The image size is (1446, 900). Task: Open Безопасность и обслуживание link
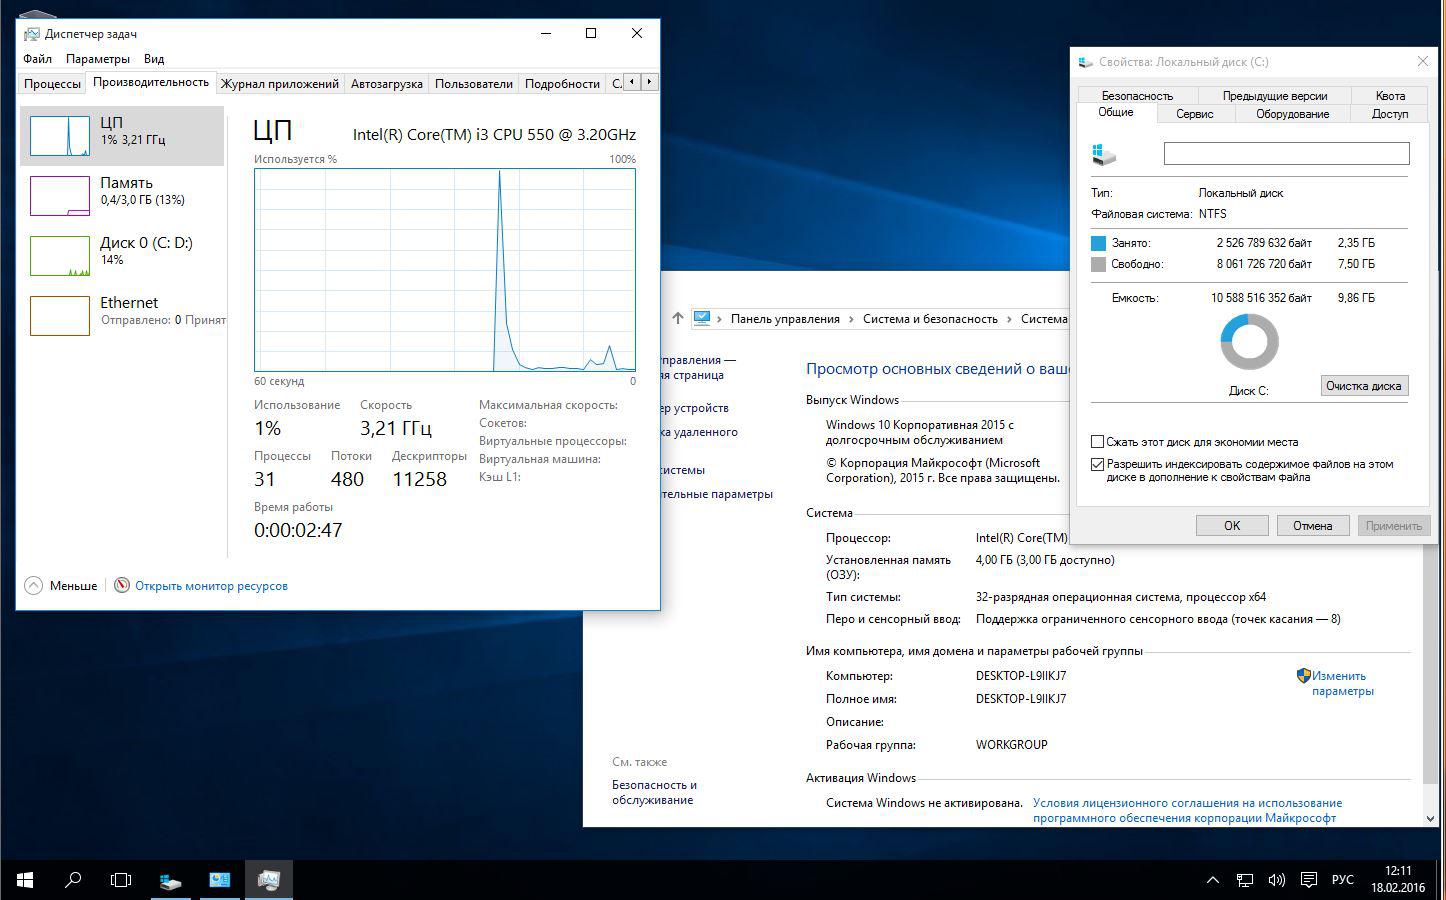(654, 792)
